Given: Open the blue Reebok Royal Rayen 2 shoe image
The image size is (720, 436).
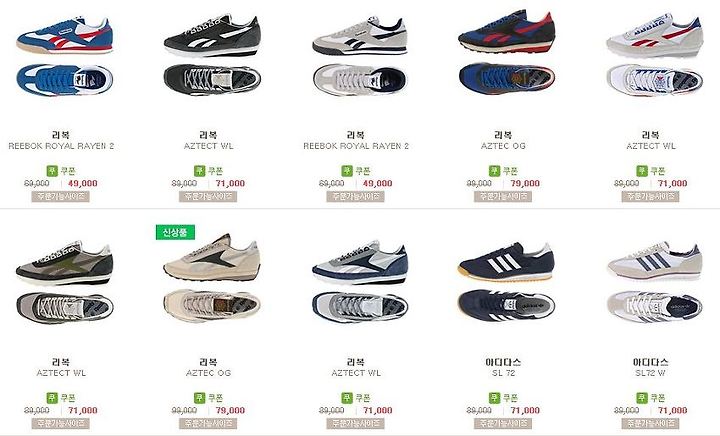Looking at the screenshot, I should point(64,56).
